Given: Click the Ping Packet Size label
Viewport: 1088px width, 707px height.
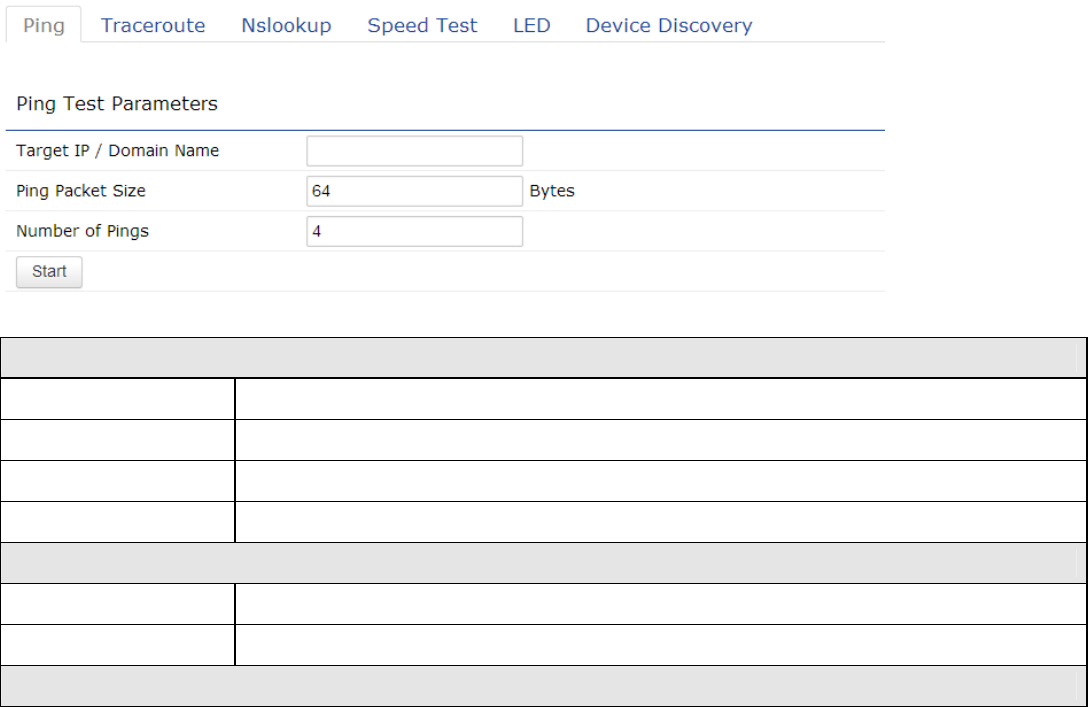Looking at the screenshot, I should (x=80, y=191).
